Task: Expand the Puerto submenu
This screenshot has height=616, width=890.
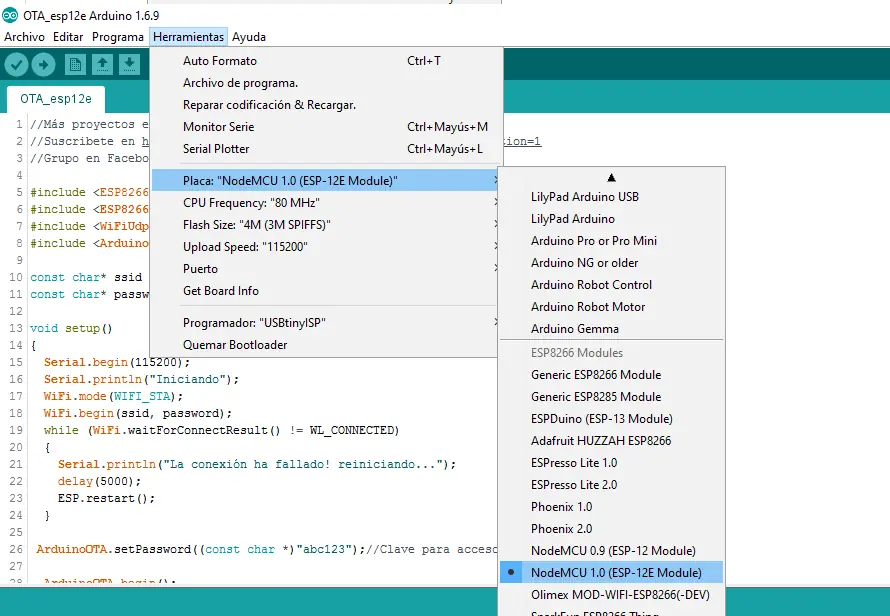Action: point(324,269)
